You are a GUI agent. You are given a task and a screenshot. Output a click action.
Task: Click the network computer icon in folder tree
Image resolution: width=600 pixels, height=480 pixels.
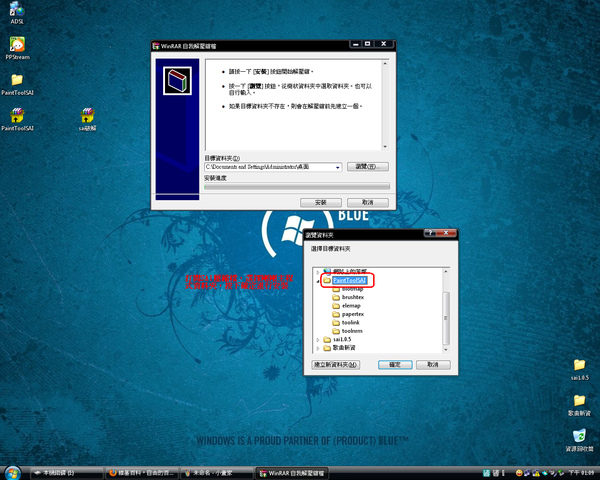click(326, 271)
